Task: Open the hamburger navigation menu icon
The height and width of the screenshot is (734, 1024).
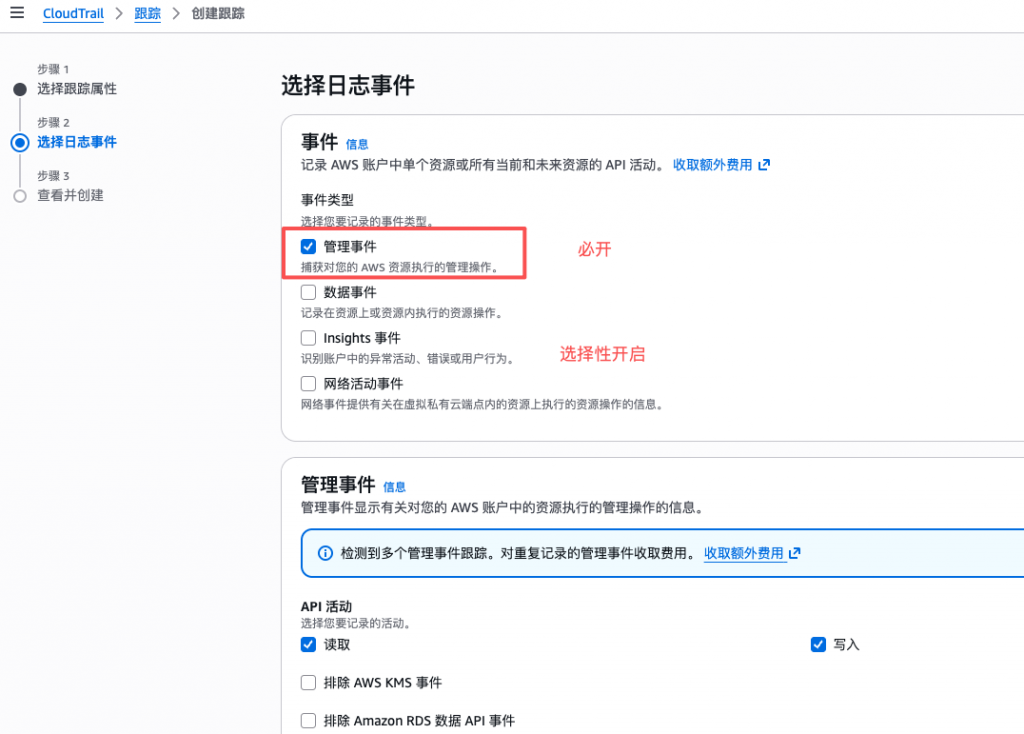Action: [x=17, y=13]
